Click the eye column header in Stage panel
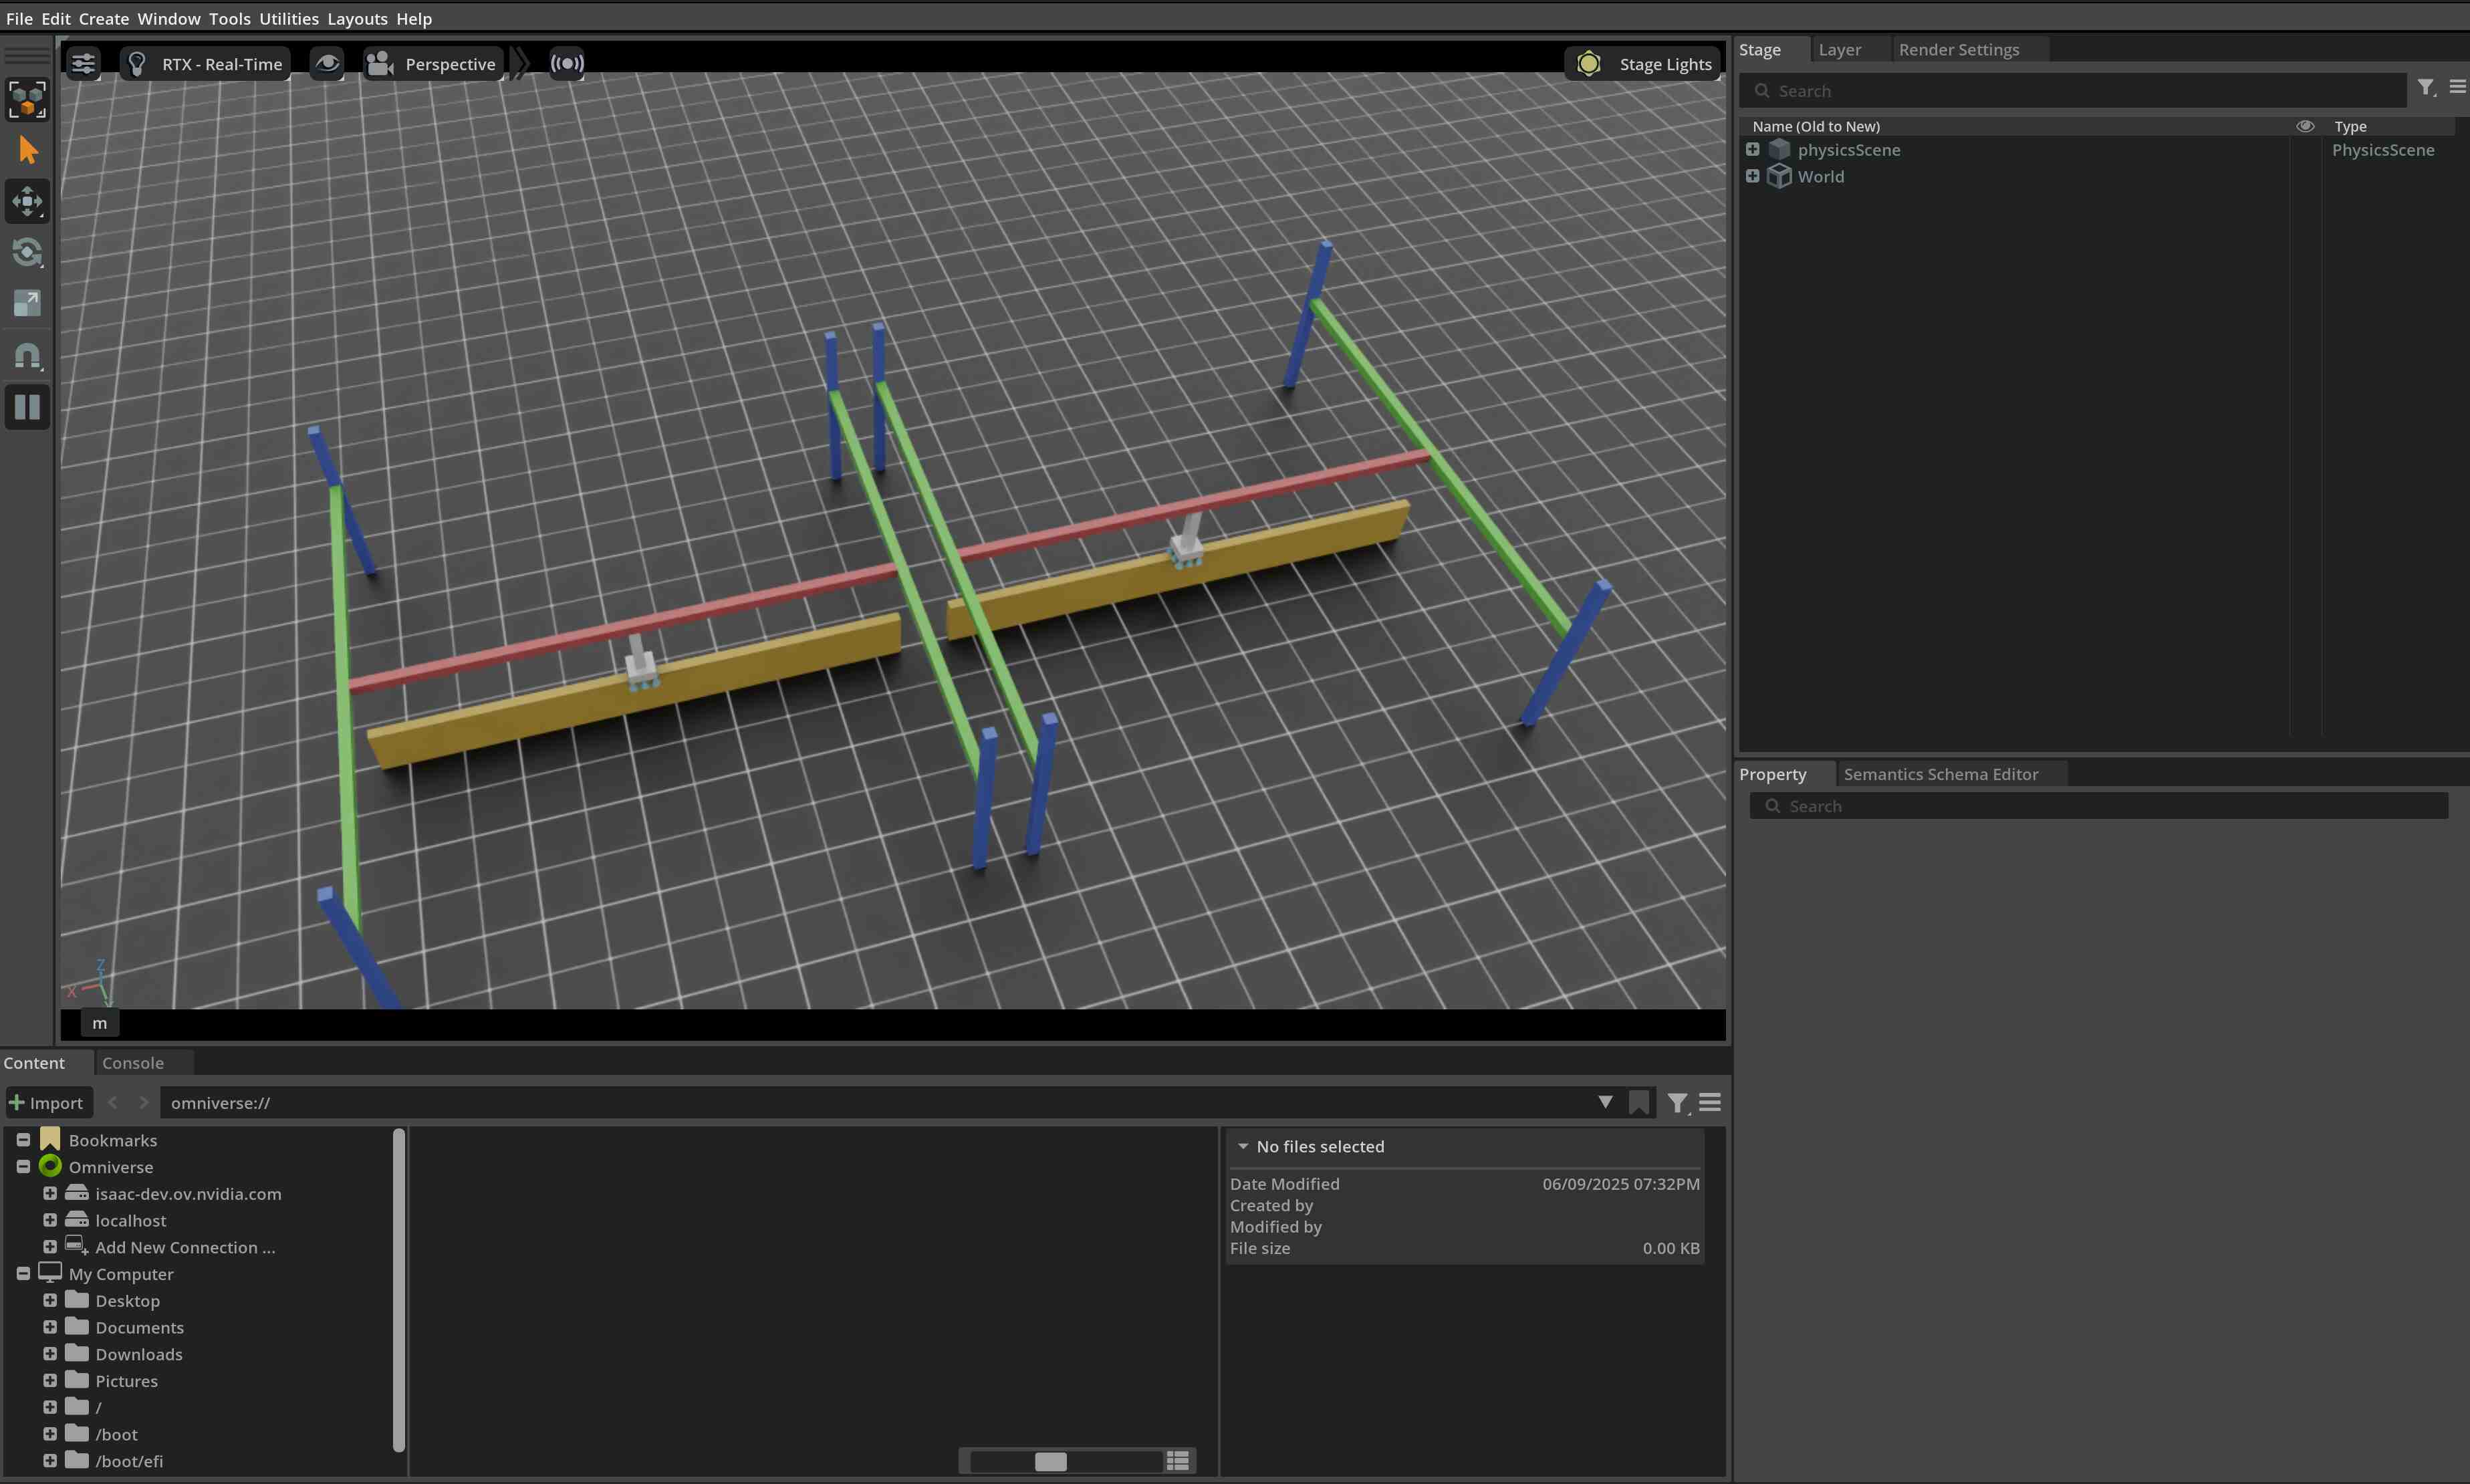2470x1484 pixels. coord(2305,126)
